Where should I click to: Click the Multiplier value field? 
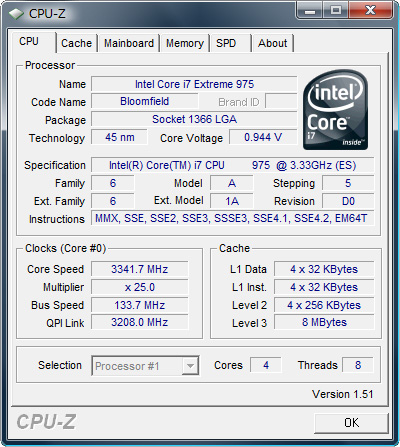click(x=139, y=287)
